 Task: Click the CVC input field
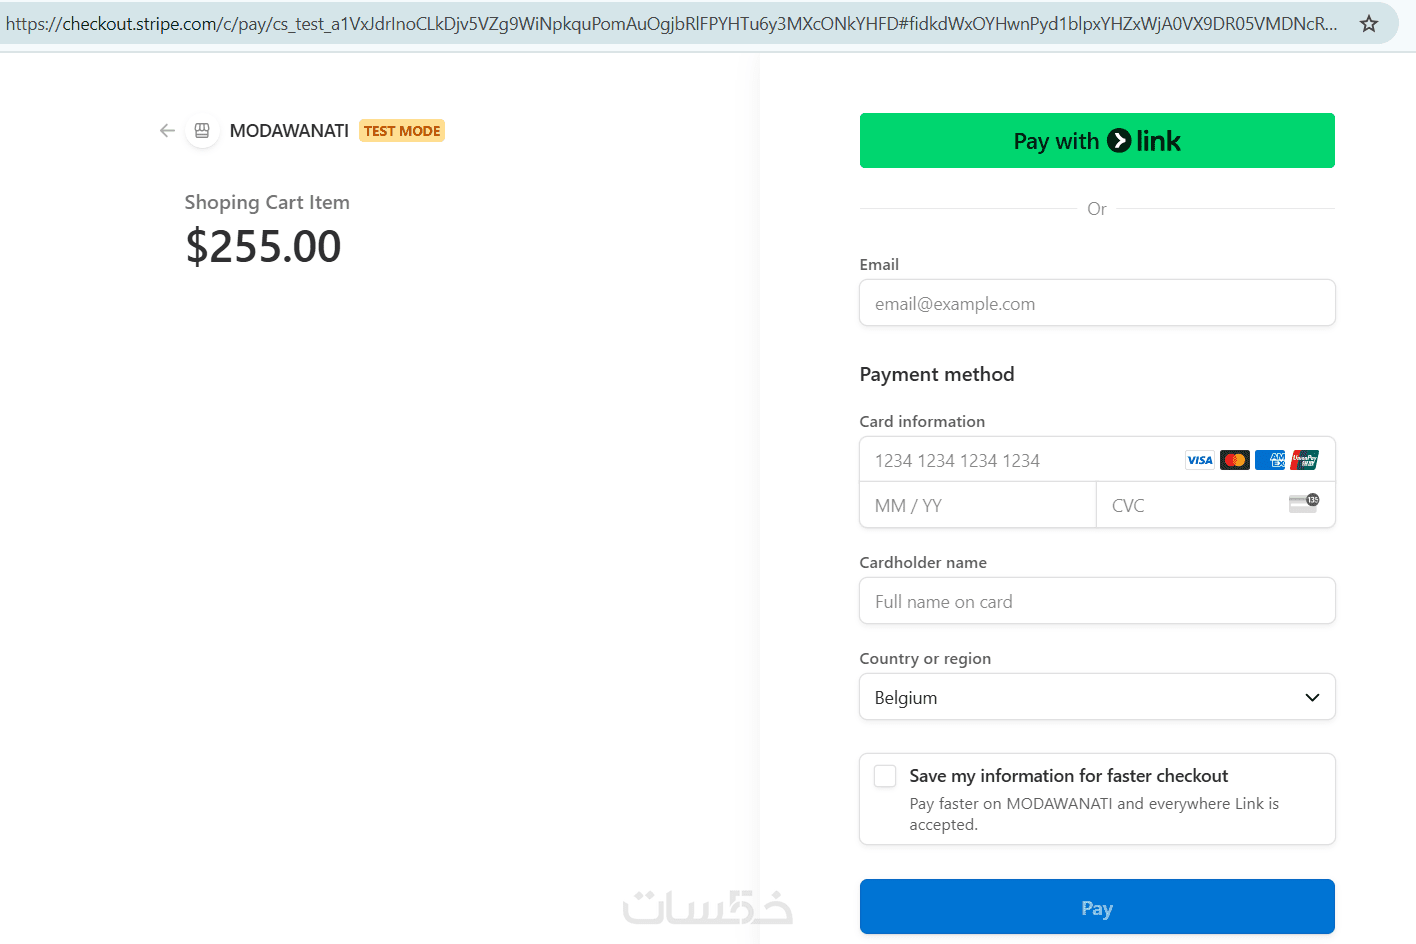(x=1190, y=505)
